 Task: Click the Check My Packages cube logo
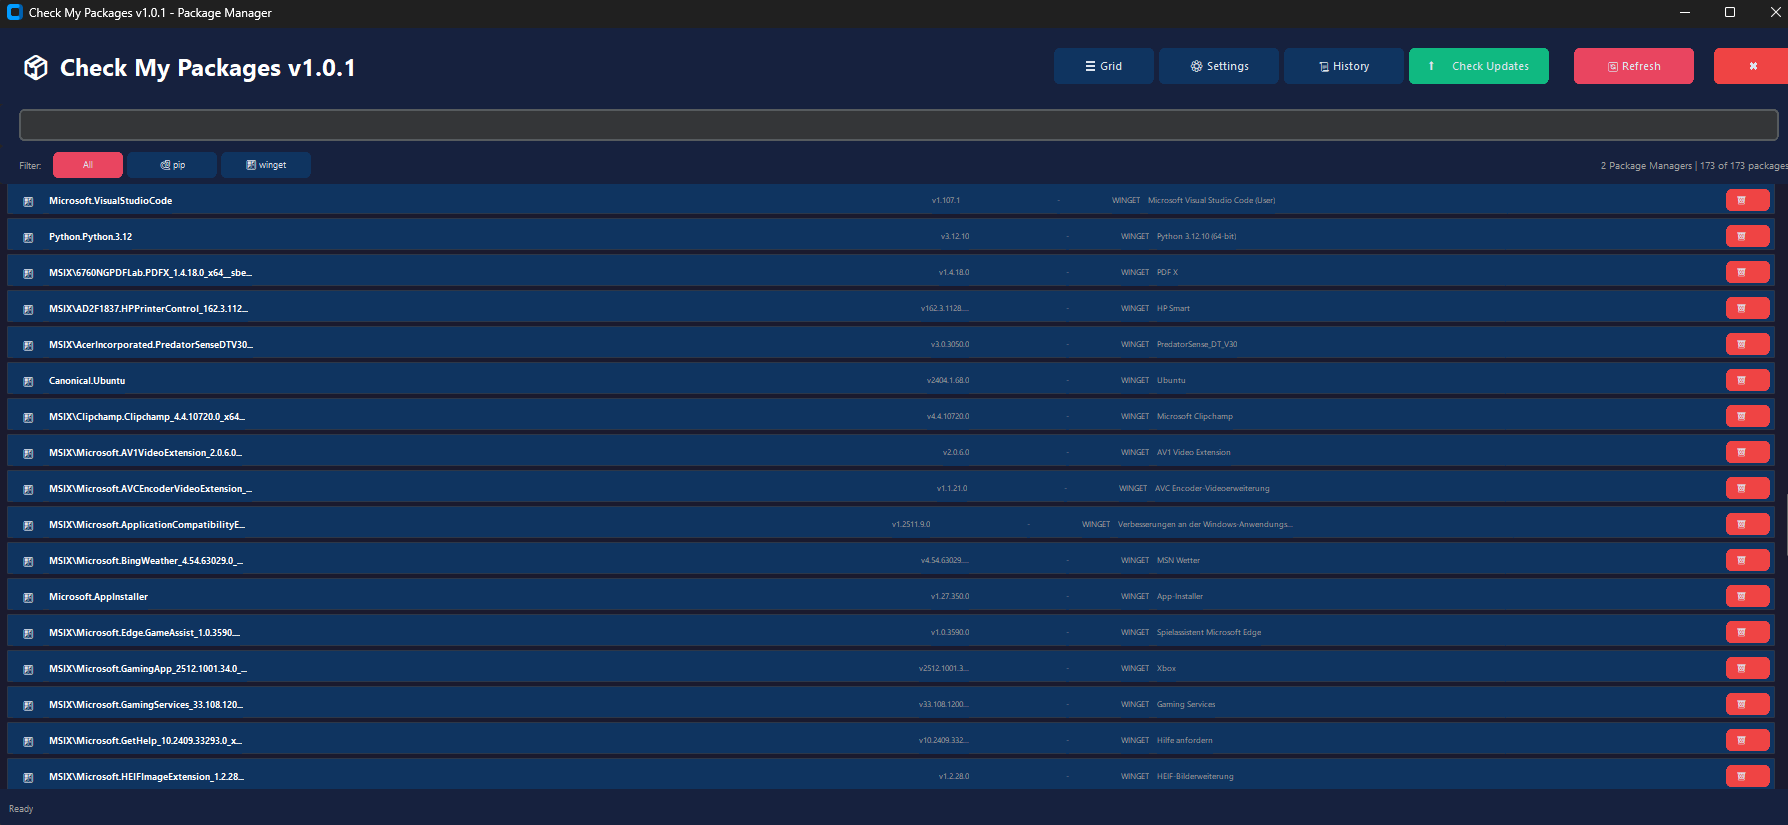[36, 67]
